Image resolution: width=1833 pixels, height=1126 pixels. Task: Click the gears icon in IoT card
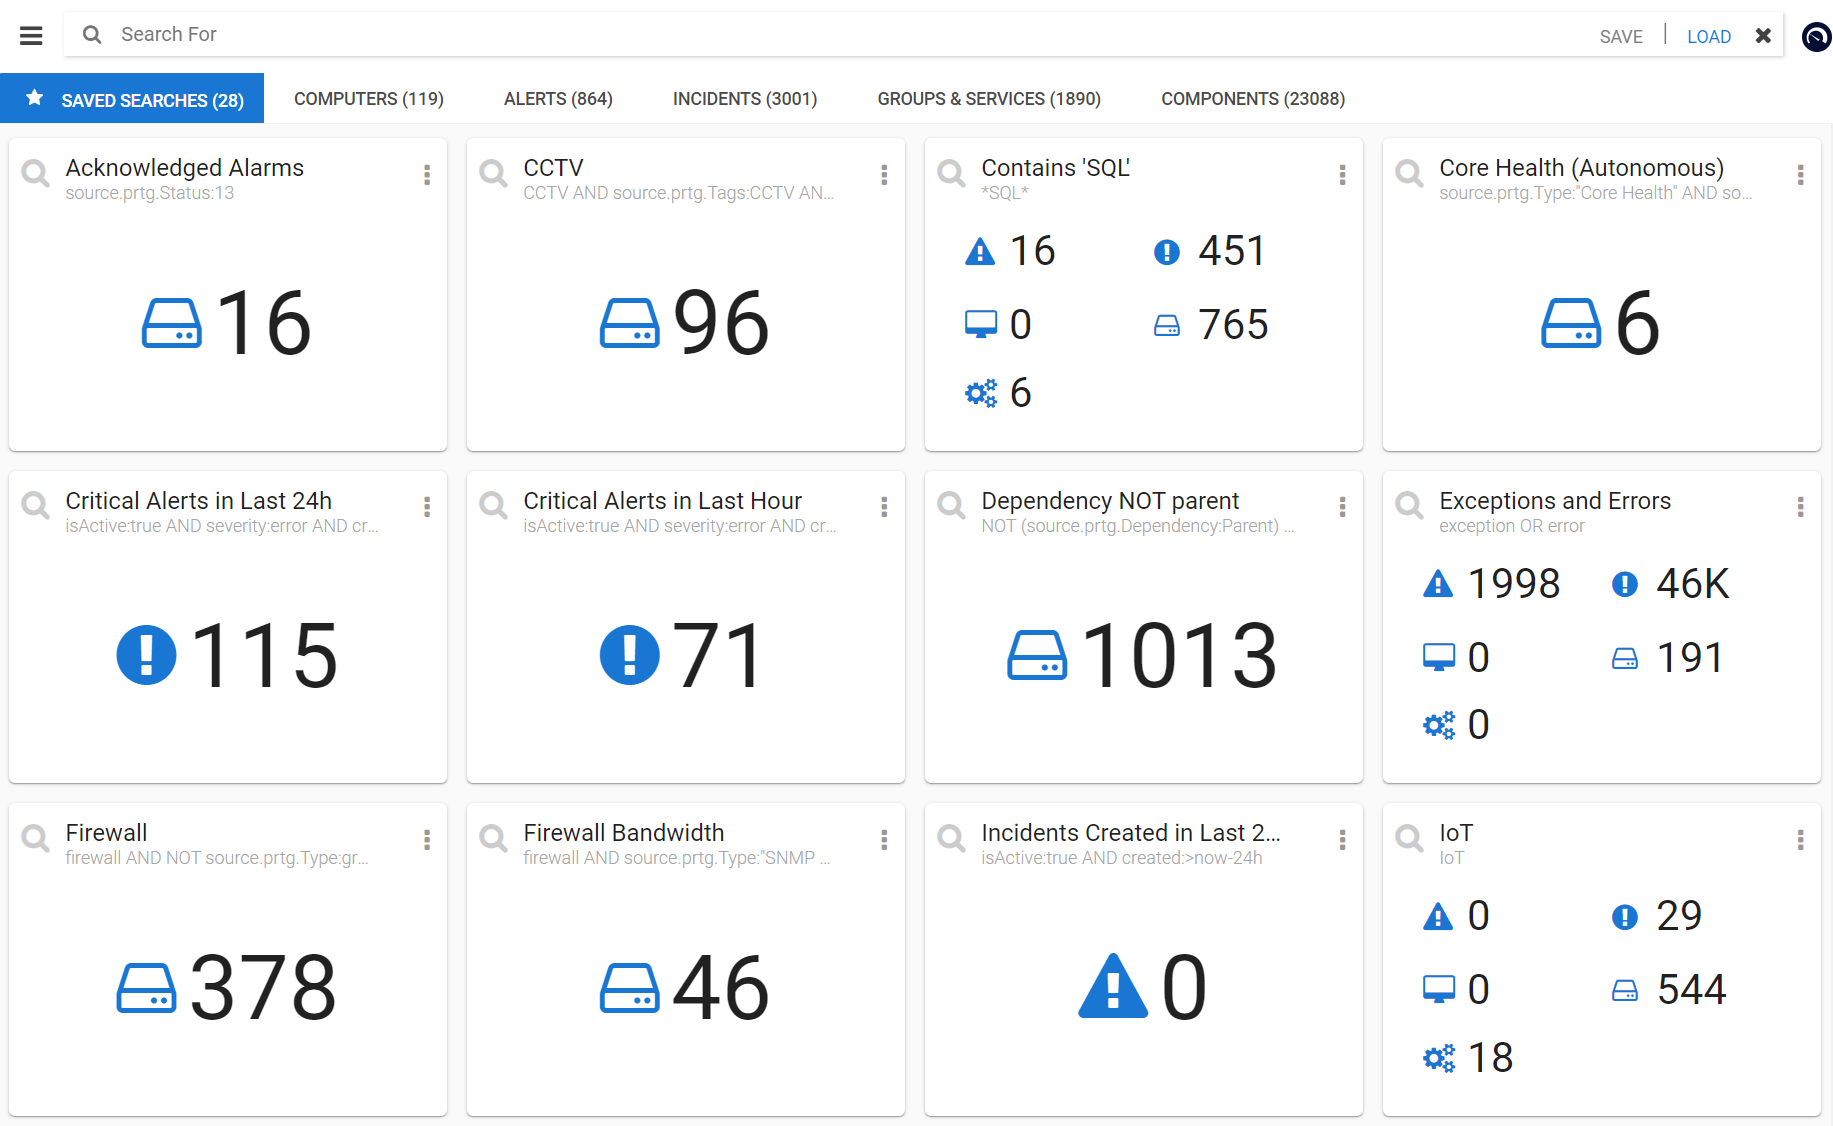pyautogui.click(x=1439, y=1058)
